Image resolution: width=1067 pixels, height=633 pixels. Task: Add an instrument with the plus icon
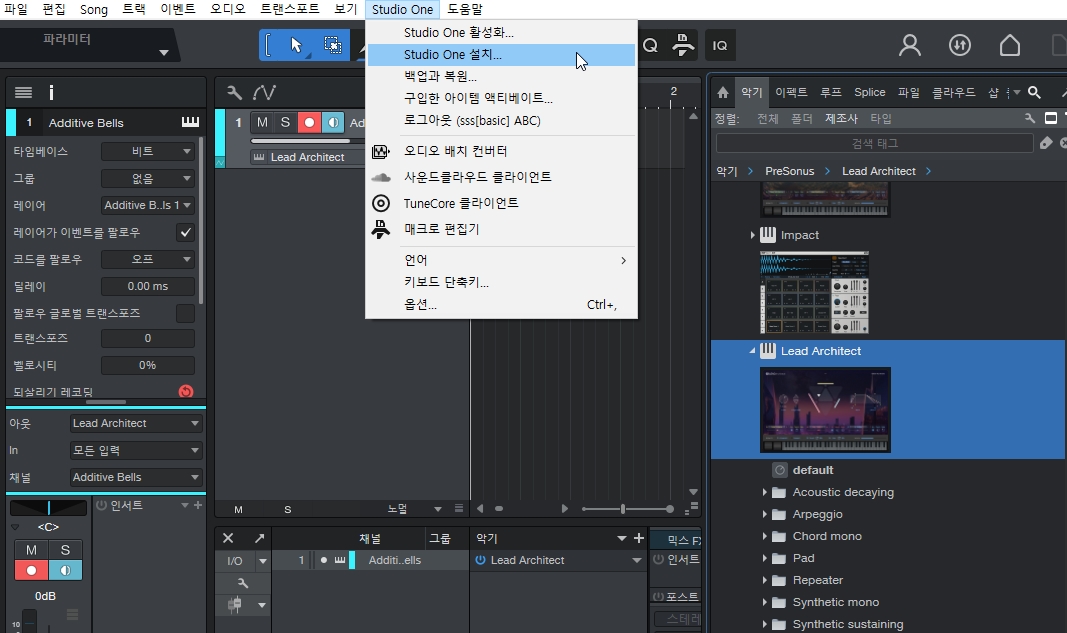[639, 538]
